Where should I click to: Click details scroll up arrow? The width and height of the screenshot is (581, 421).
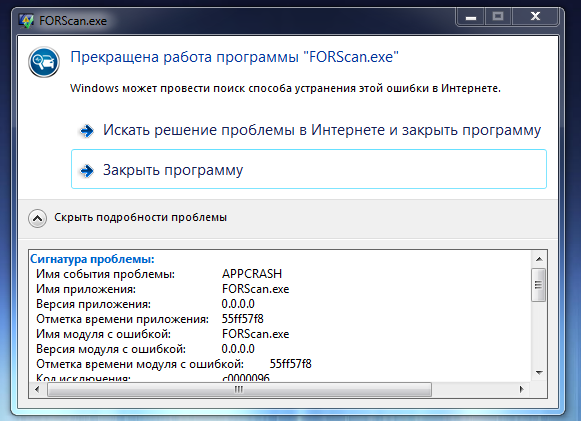pyautogui.click(x=539, y=259)
